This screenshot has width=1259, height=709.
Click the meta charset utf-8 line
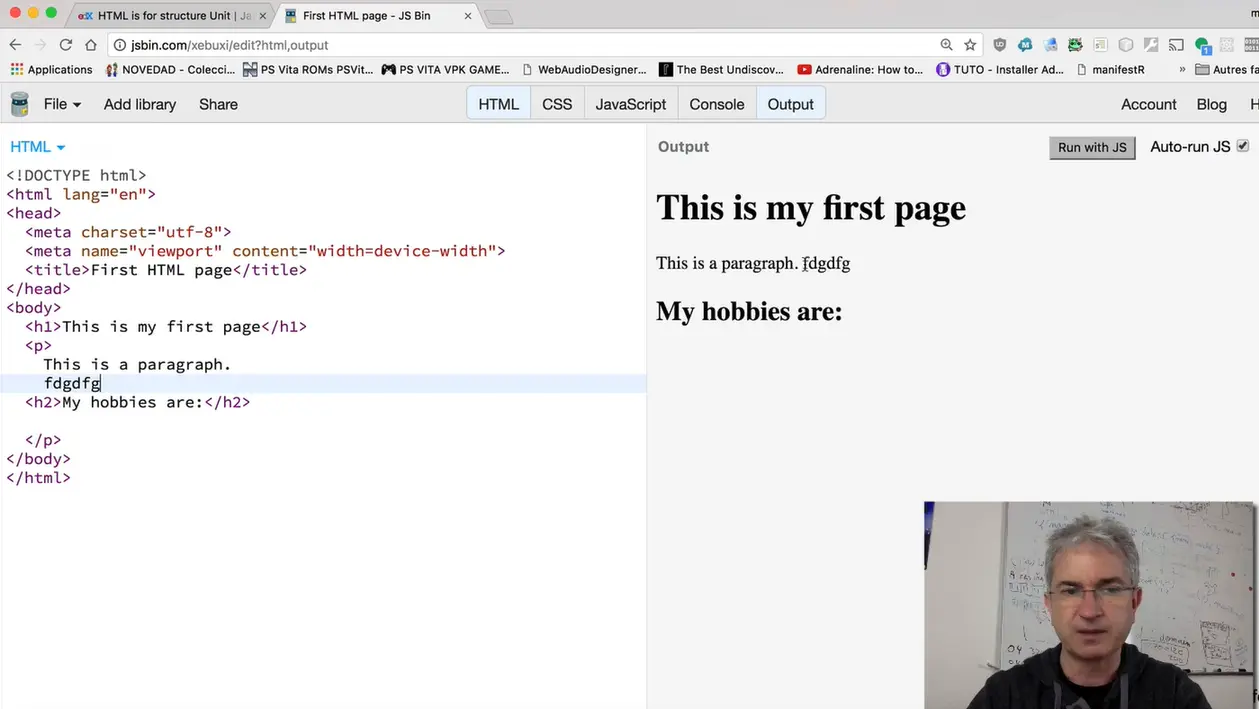(128, 232)
